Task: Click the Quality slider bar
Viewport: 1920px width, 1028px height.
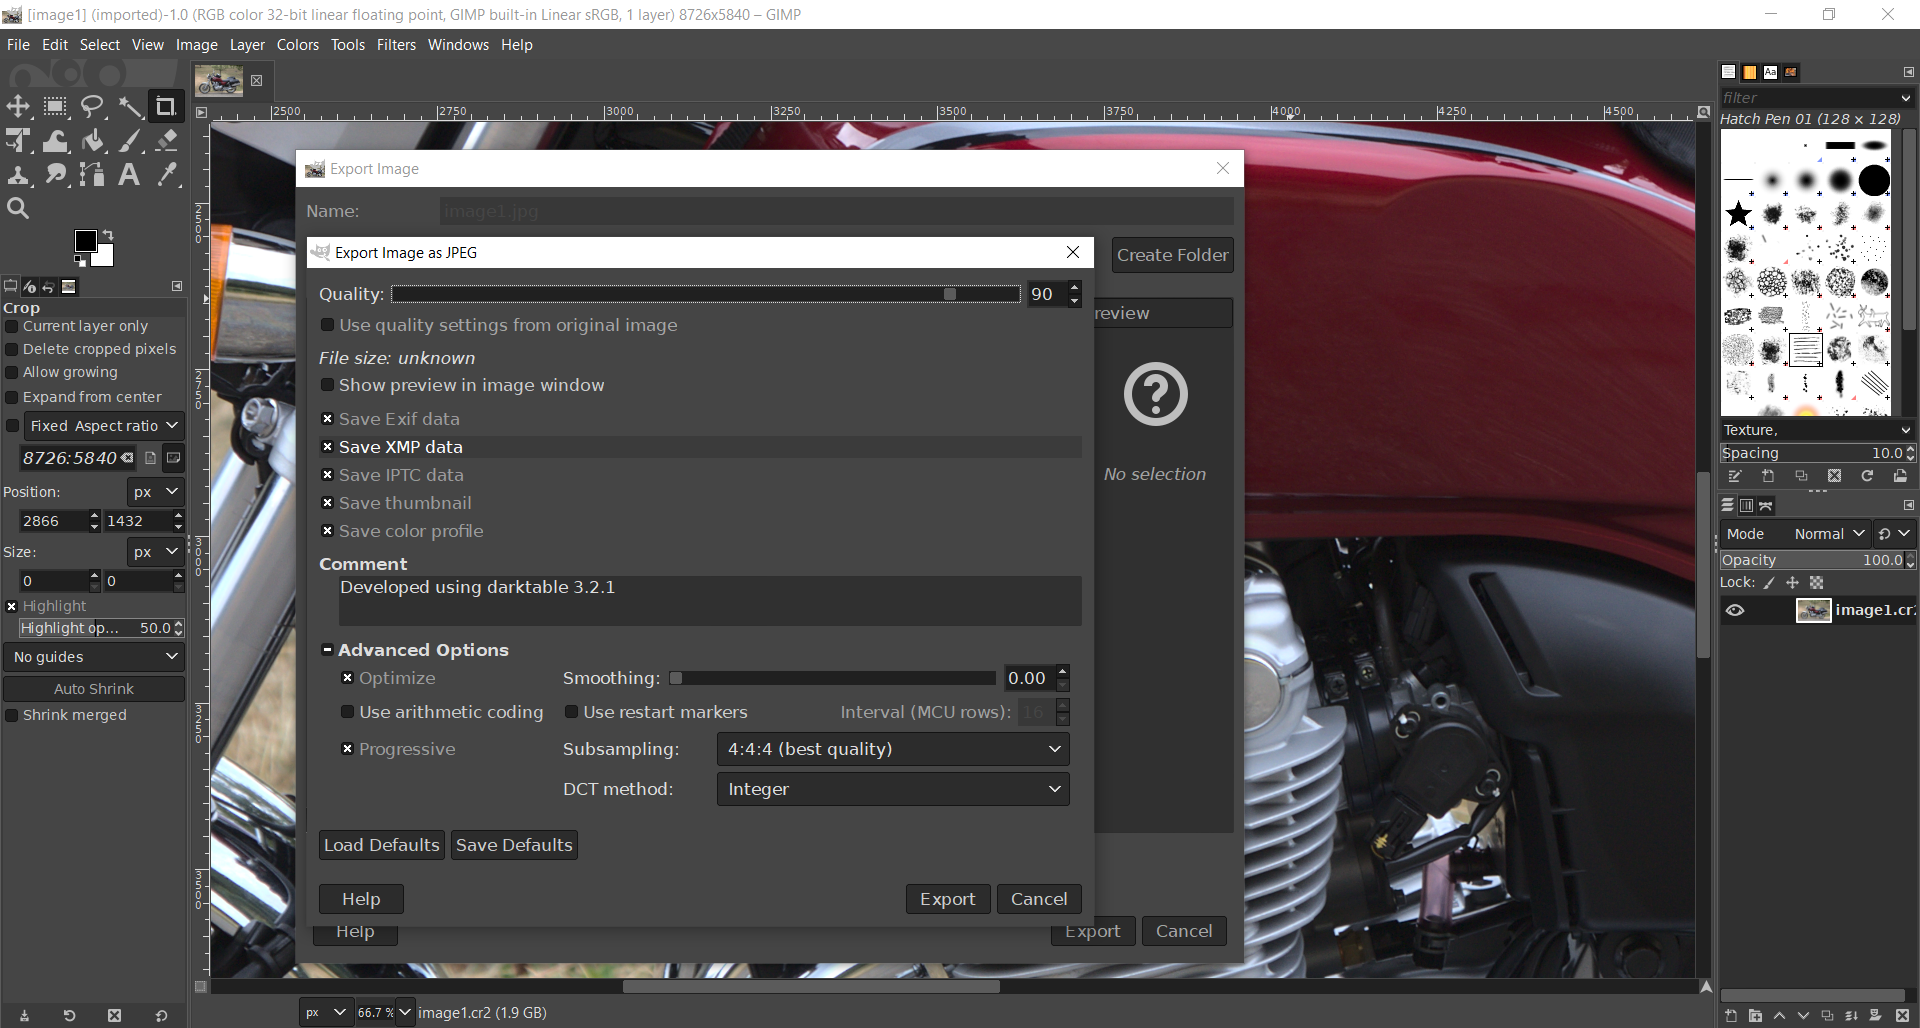Action: pyautogui.click(x=705, y=294)
